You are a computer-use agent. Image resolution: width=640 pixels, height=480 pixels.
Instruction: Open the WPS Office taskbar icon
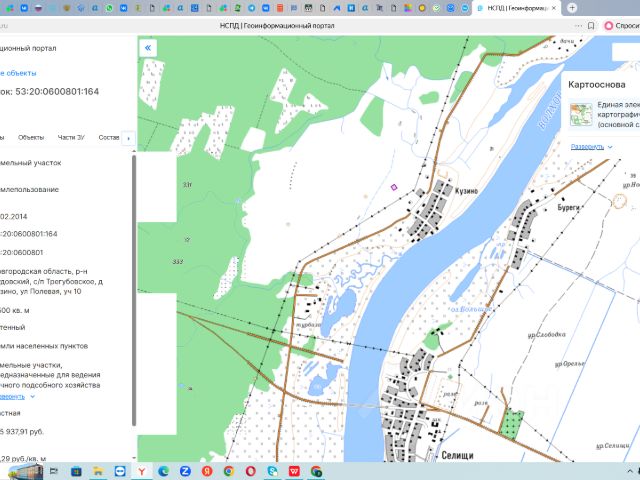pos(294,471)
